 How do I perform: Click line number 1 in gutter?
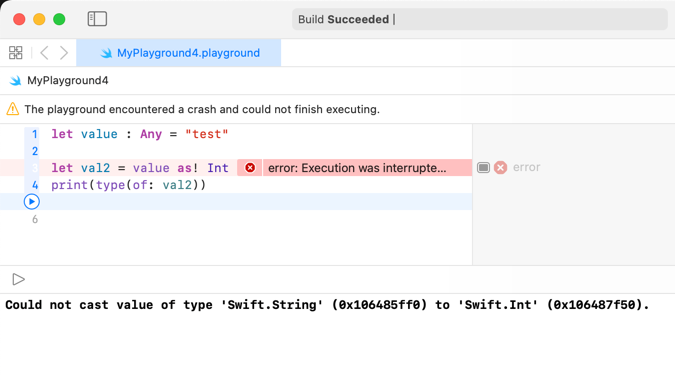tap(35, 134)
